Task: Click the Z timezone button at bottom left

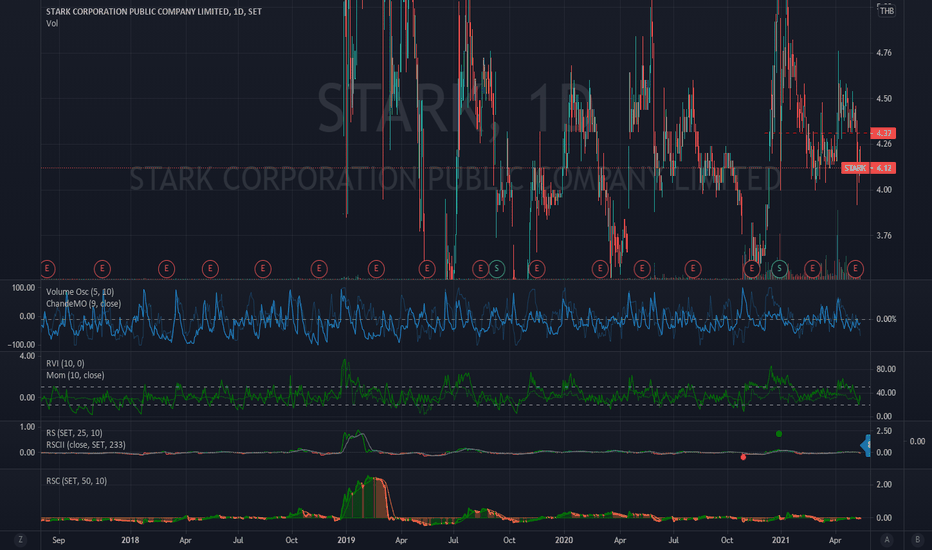Action: (x=21, y=540)
